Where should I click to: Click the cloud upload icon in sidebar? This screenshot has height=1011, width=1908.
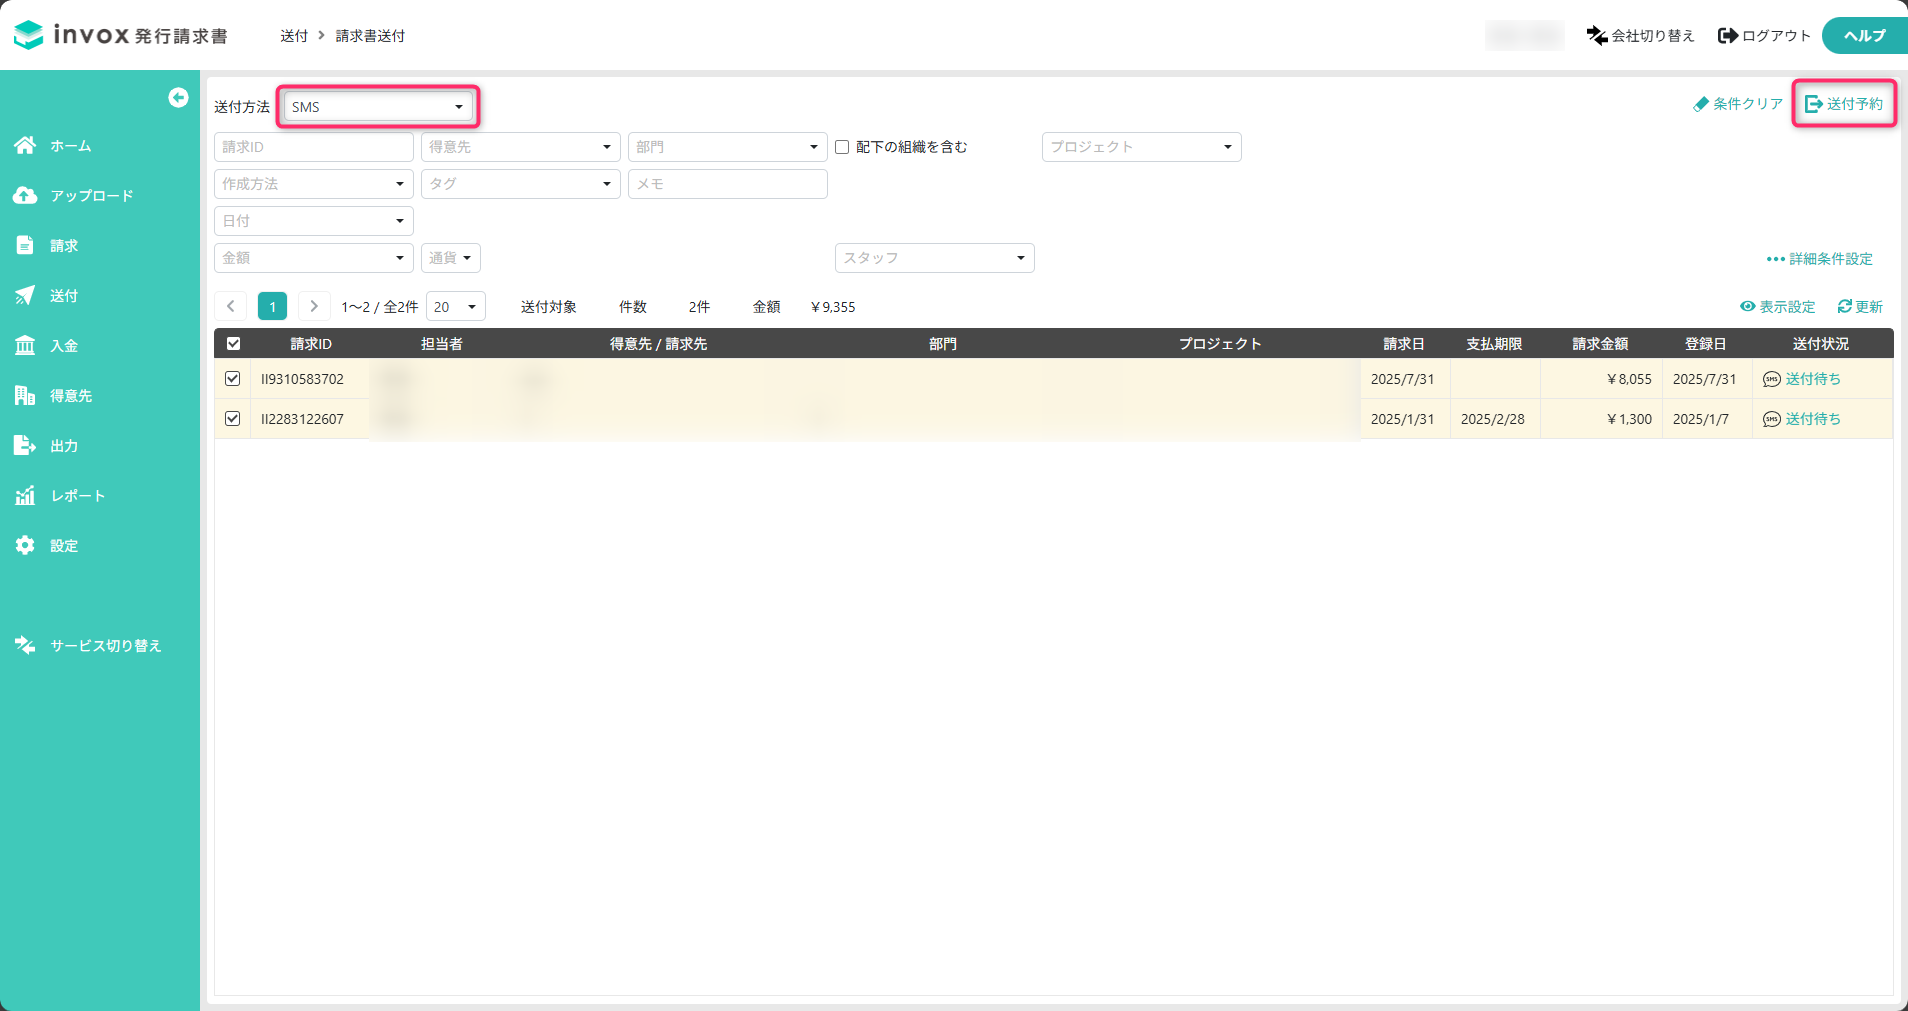[x=25, y=196]
